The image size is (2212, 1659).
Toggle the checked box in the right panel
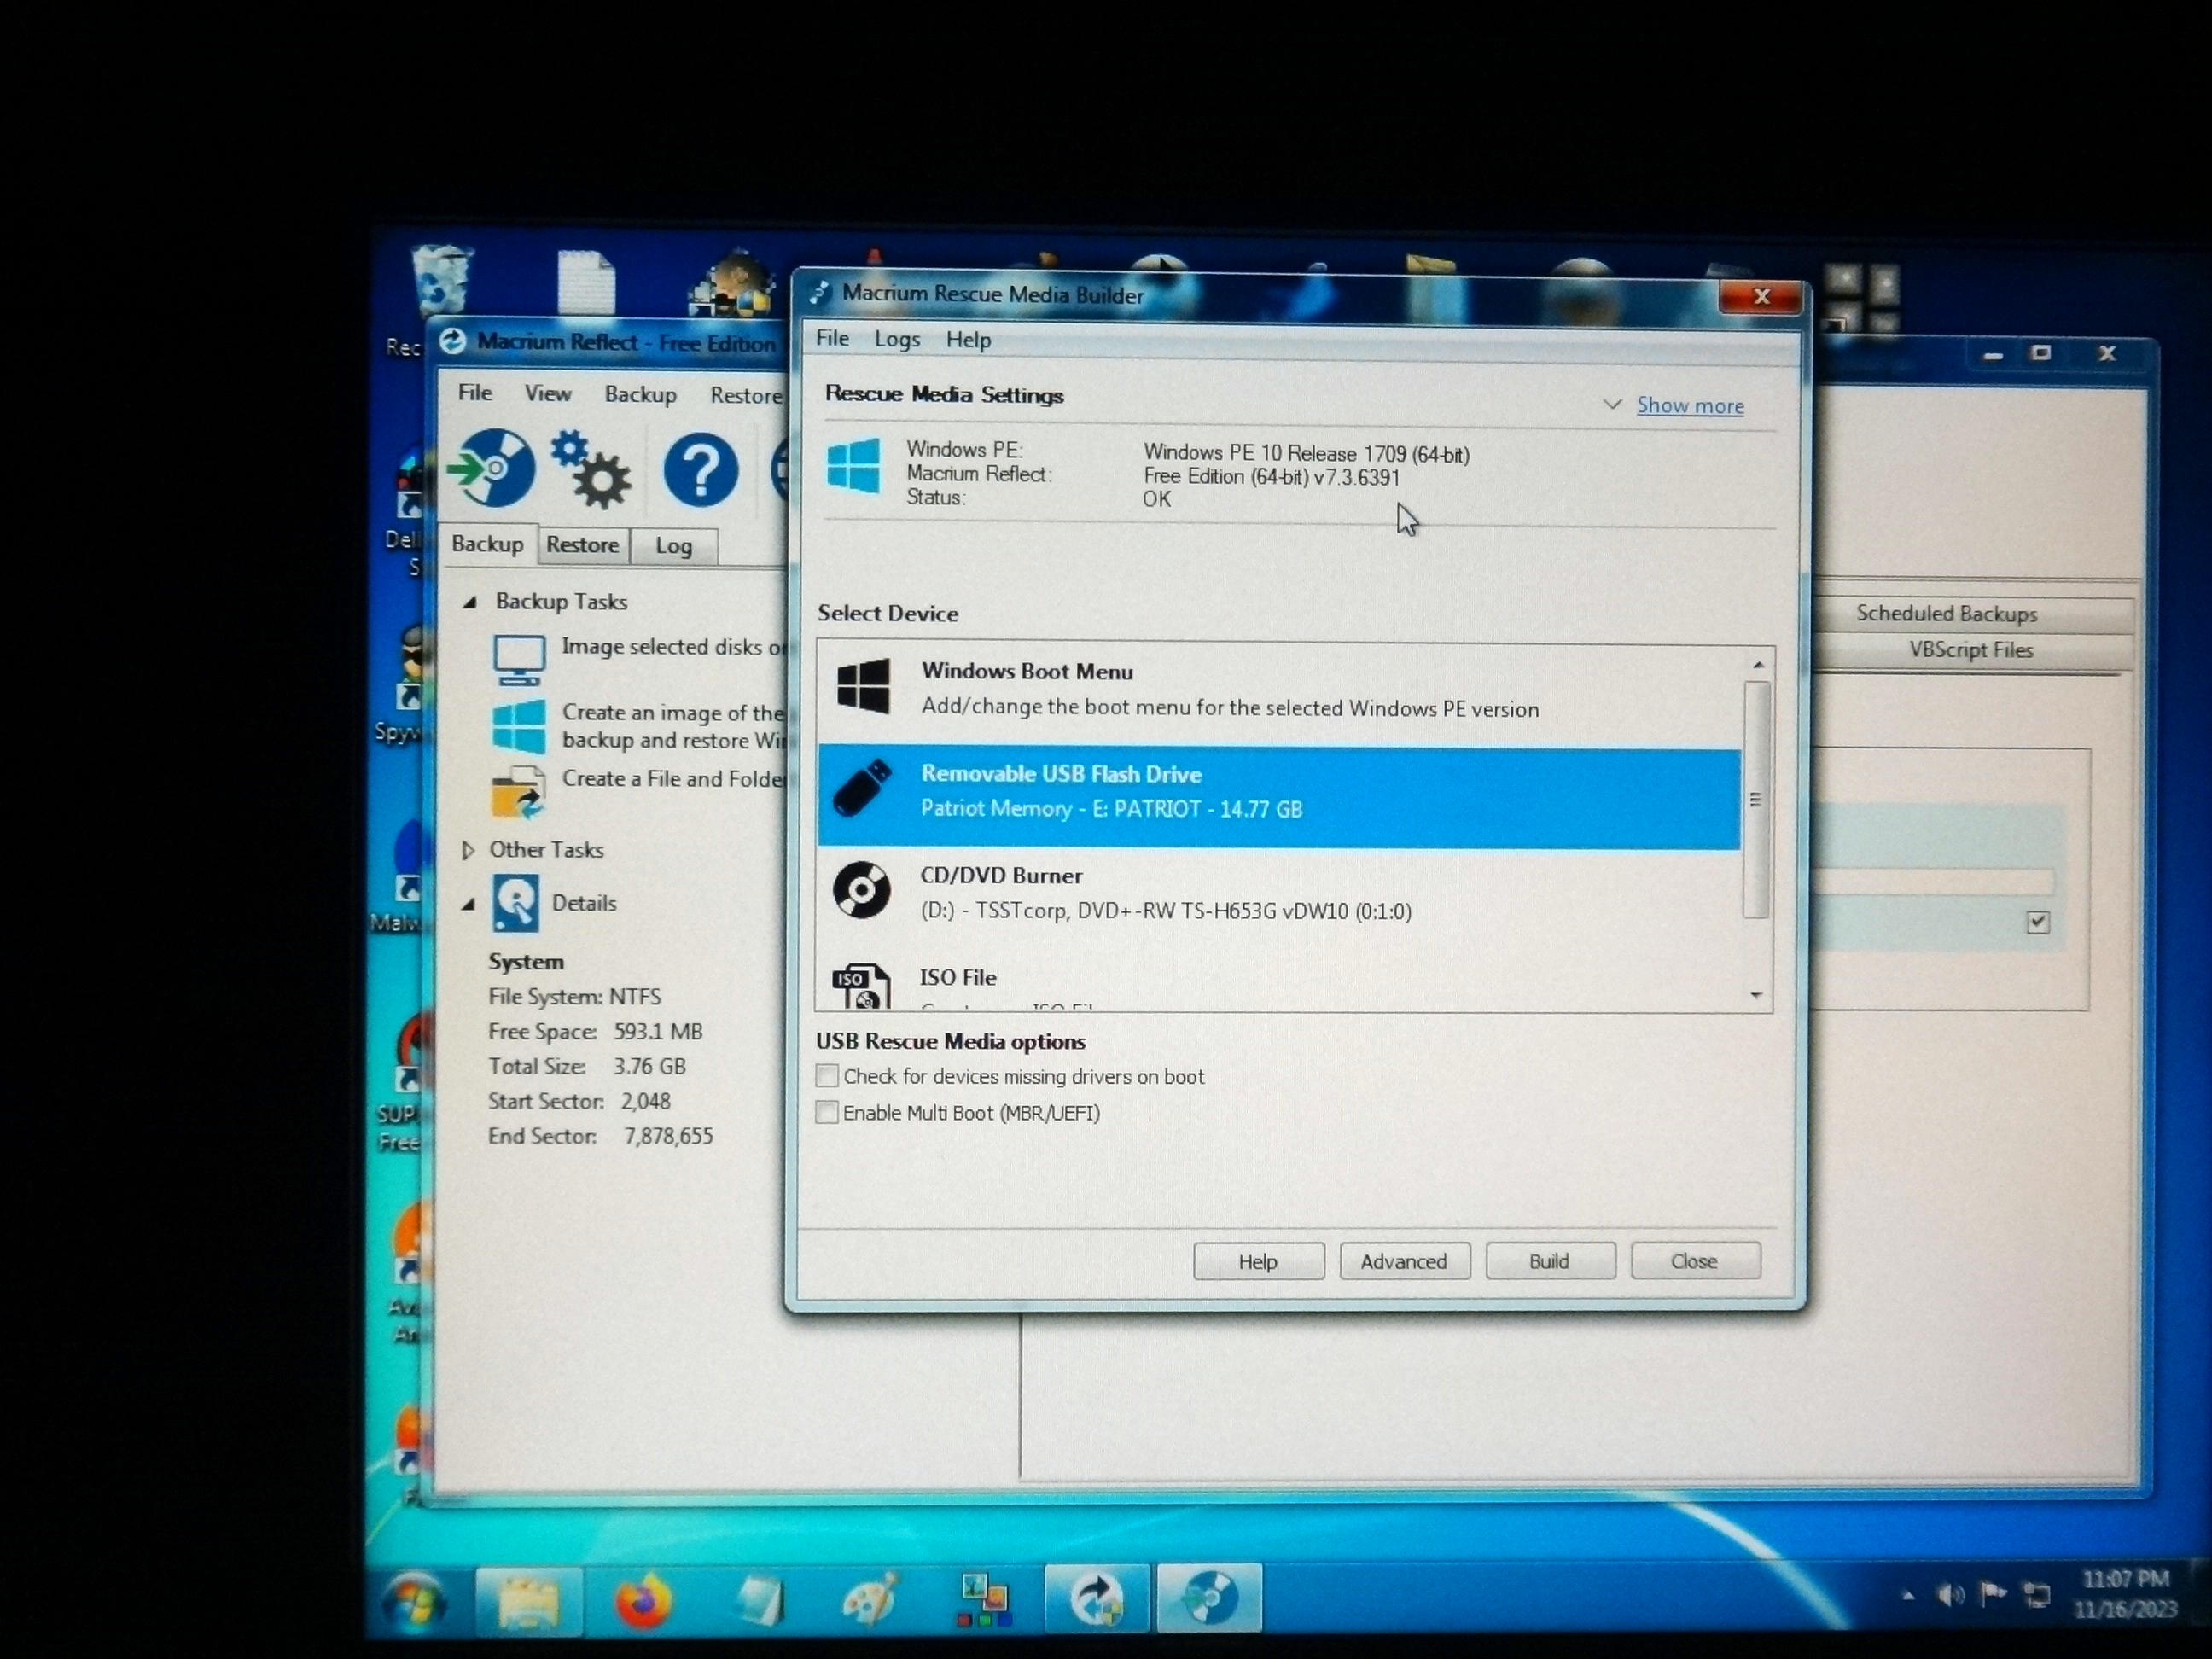click(x=2038, y=922)
